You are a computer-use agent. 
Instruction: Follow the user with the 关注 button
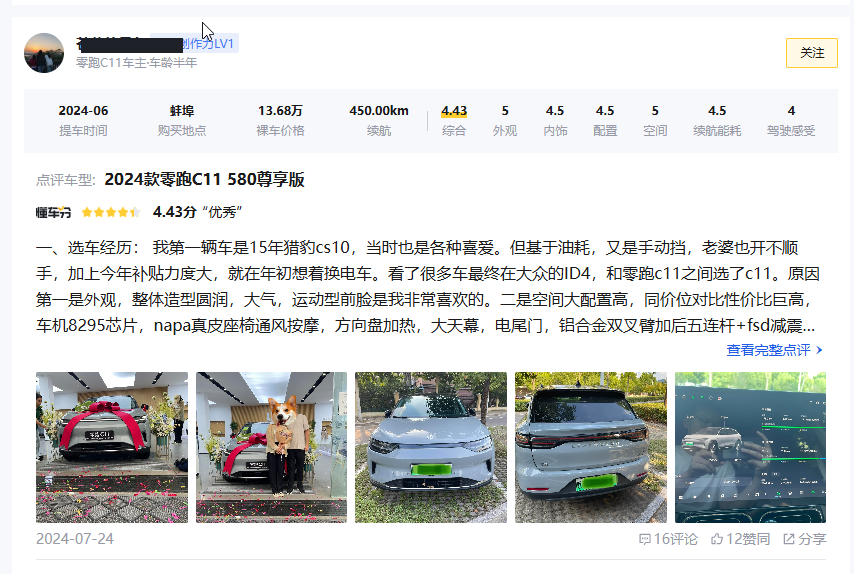(x=812, y=53)
